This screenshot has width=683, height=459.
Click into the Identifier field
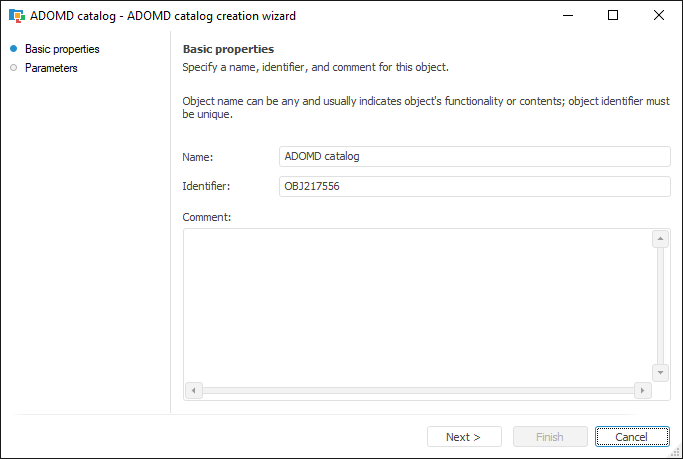tap(474, 187)
